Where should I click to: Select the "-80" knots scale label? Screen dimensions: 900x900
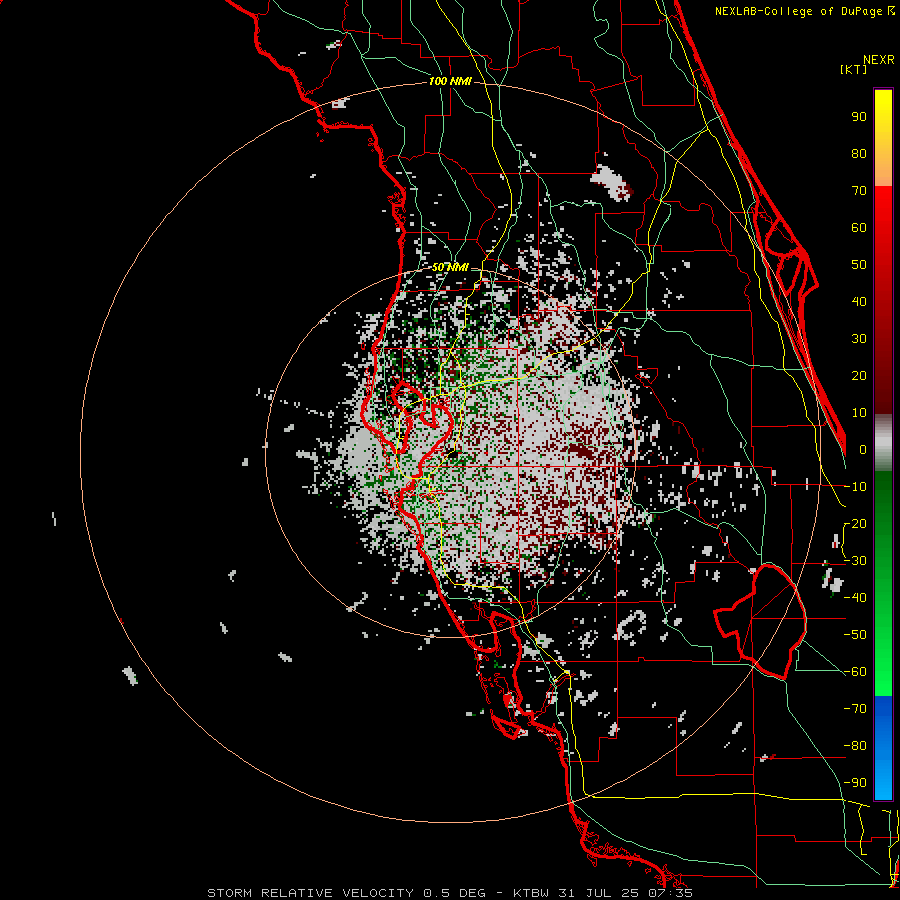855,746
